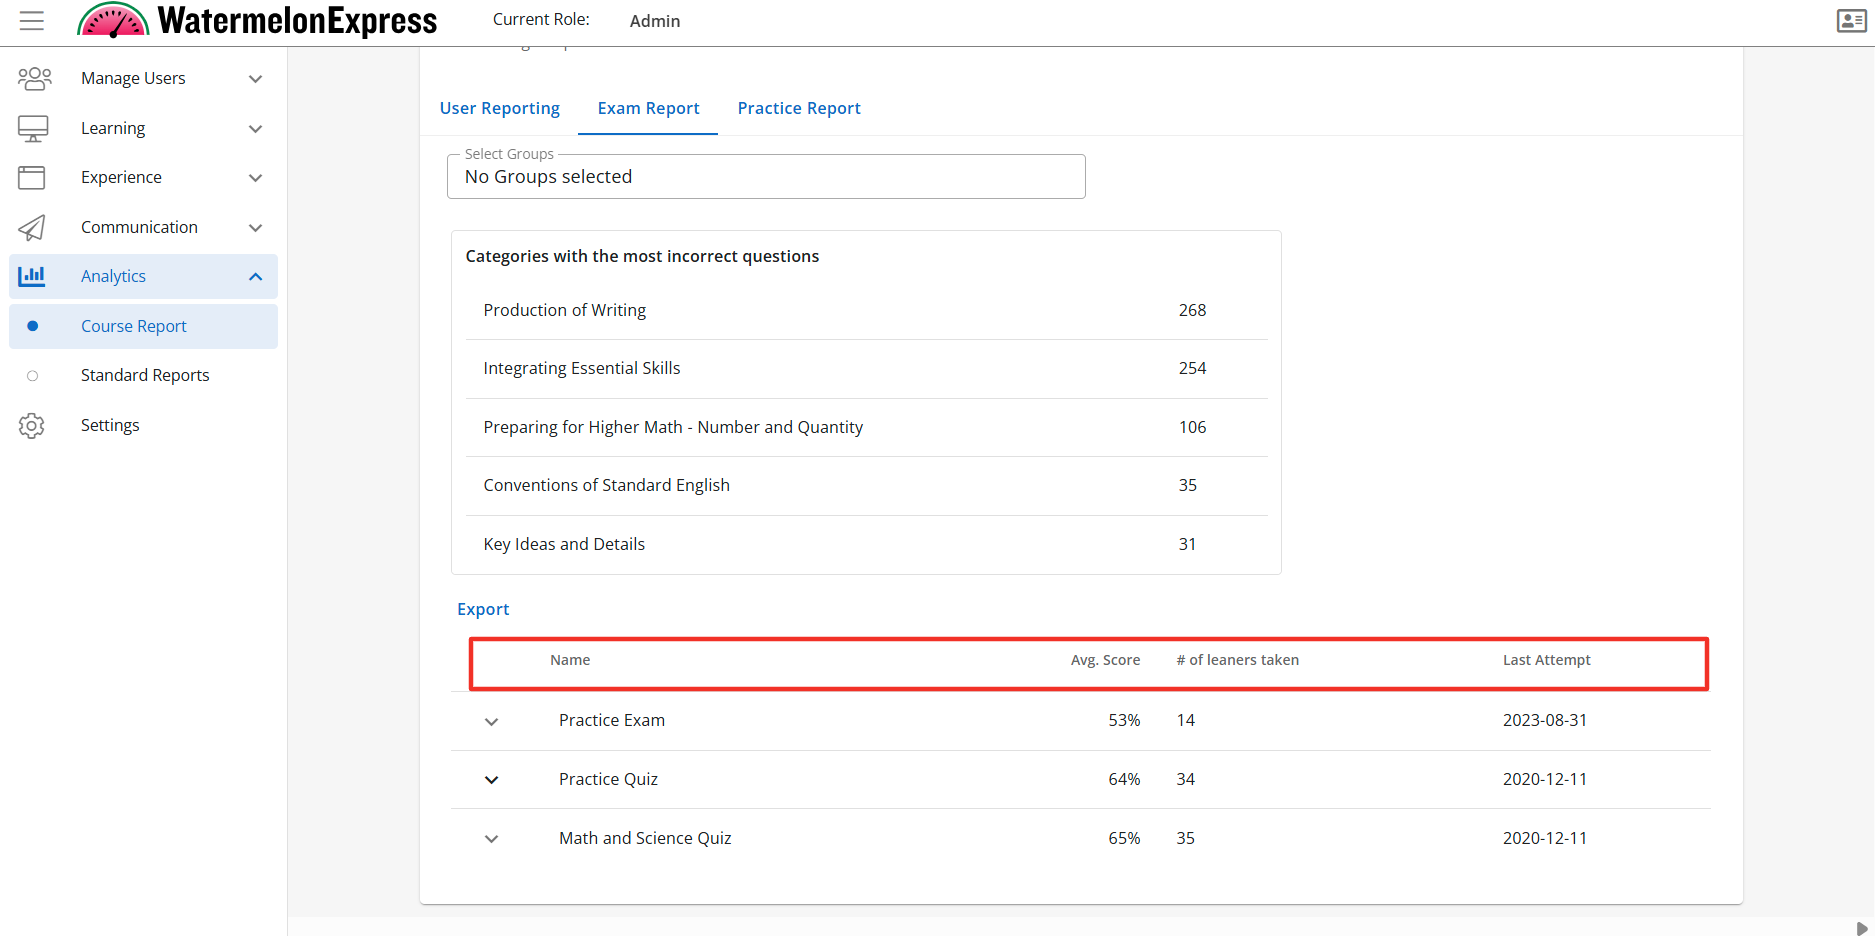This screenshot has height=936, width=1875.
Task: Click the Communication paper plane icon
Action: [32, 228]
